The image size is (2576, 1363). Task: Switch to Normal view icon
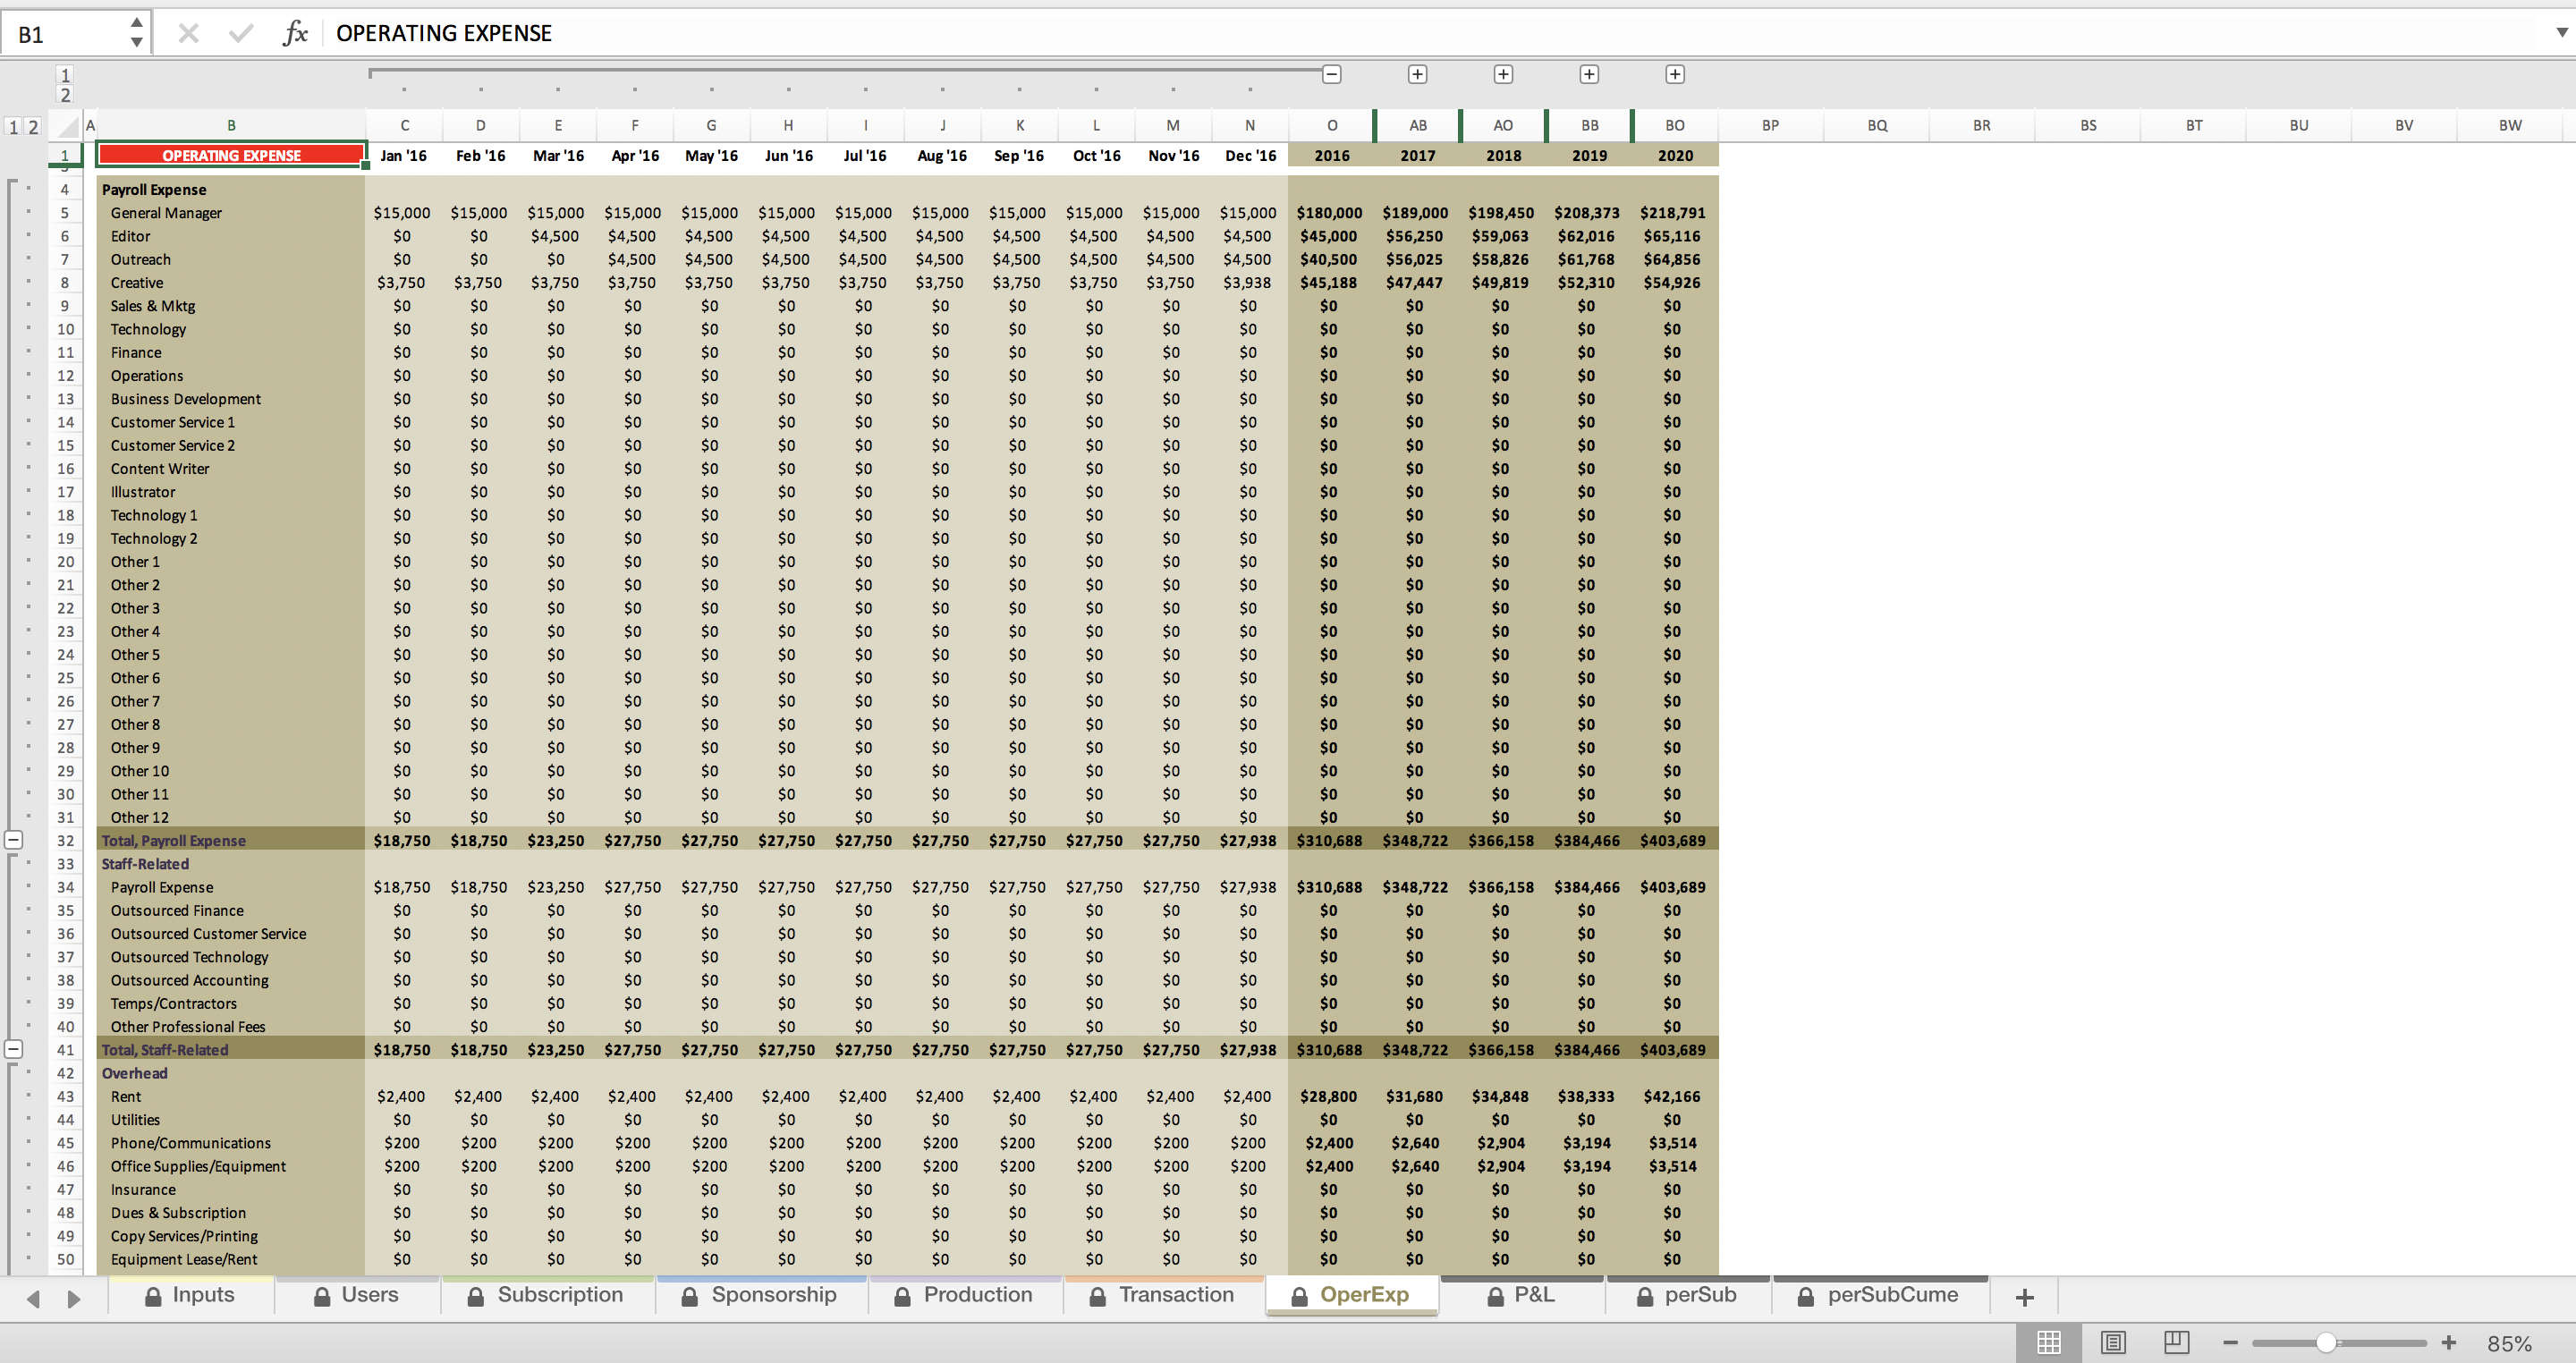[2049, 1343]
